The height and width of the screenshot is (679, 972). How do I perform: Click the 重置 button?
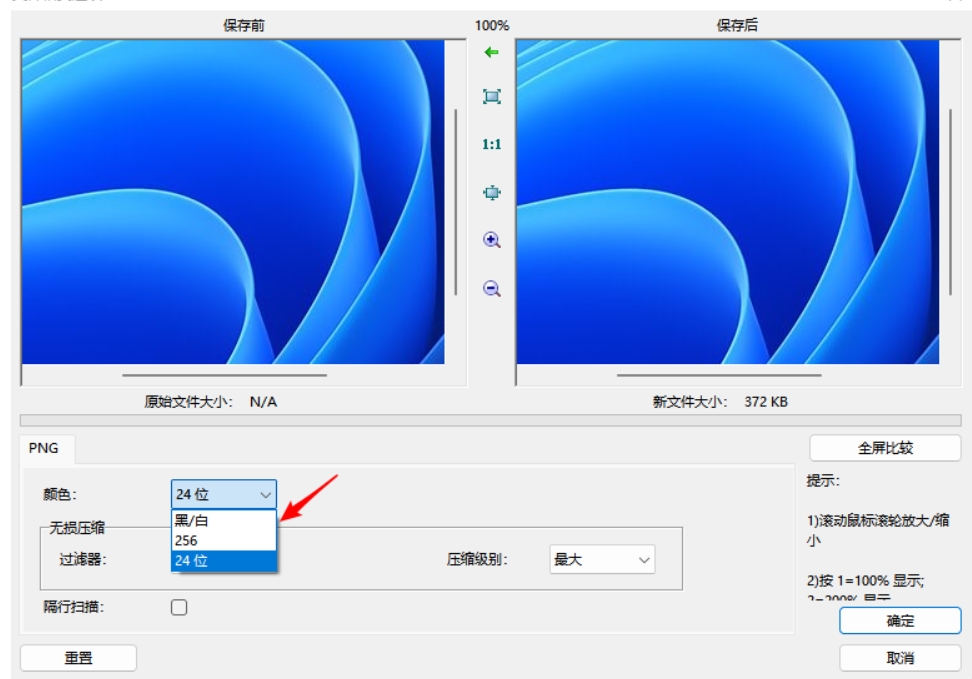click(78, 658)
